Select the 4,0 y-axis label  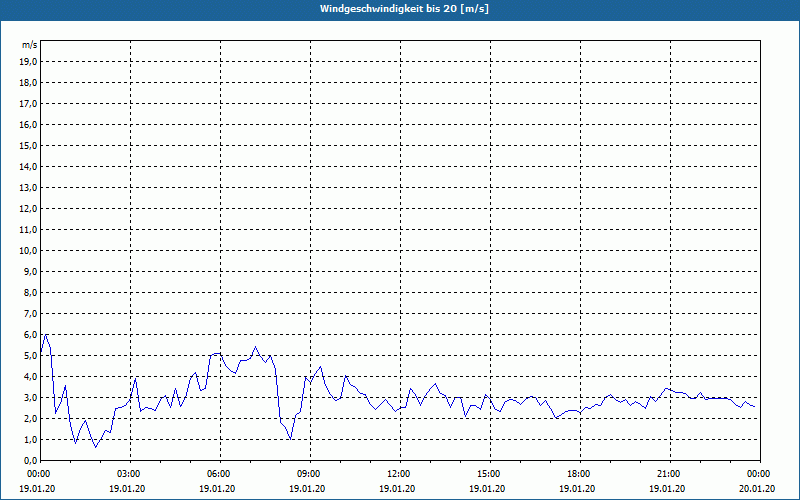click(30, 377)
